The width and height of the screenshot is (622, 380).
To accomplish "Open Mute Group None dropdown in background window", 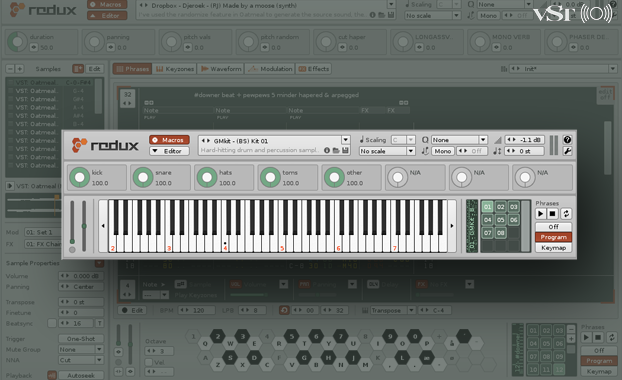I will (81, 349).
